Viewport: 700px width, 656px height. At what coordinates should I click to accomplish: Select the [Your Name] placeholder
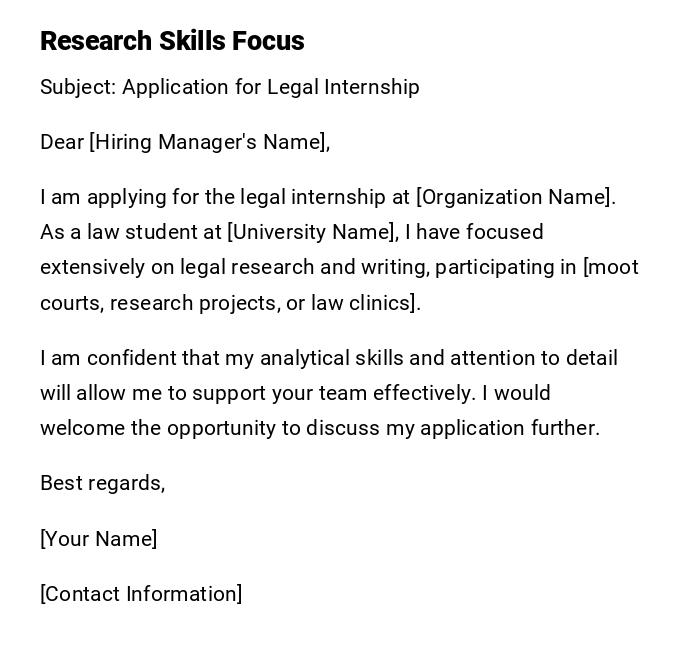tap(98, 539)
